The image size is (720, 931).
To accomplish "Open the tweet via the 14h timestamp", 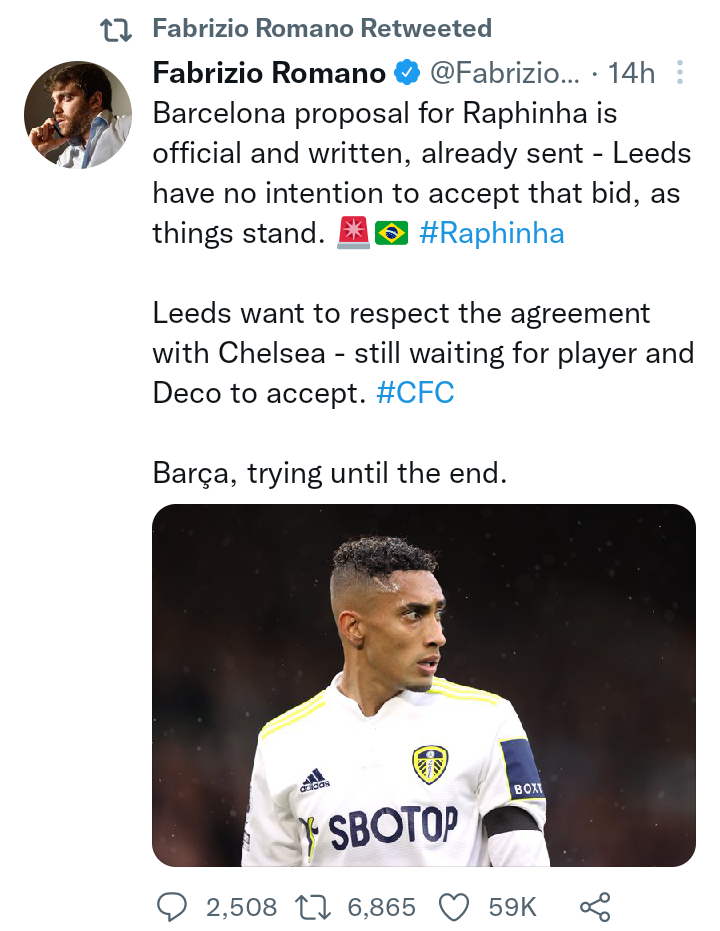I will click(x=632, y=73).
